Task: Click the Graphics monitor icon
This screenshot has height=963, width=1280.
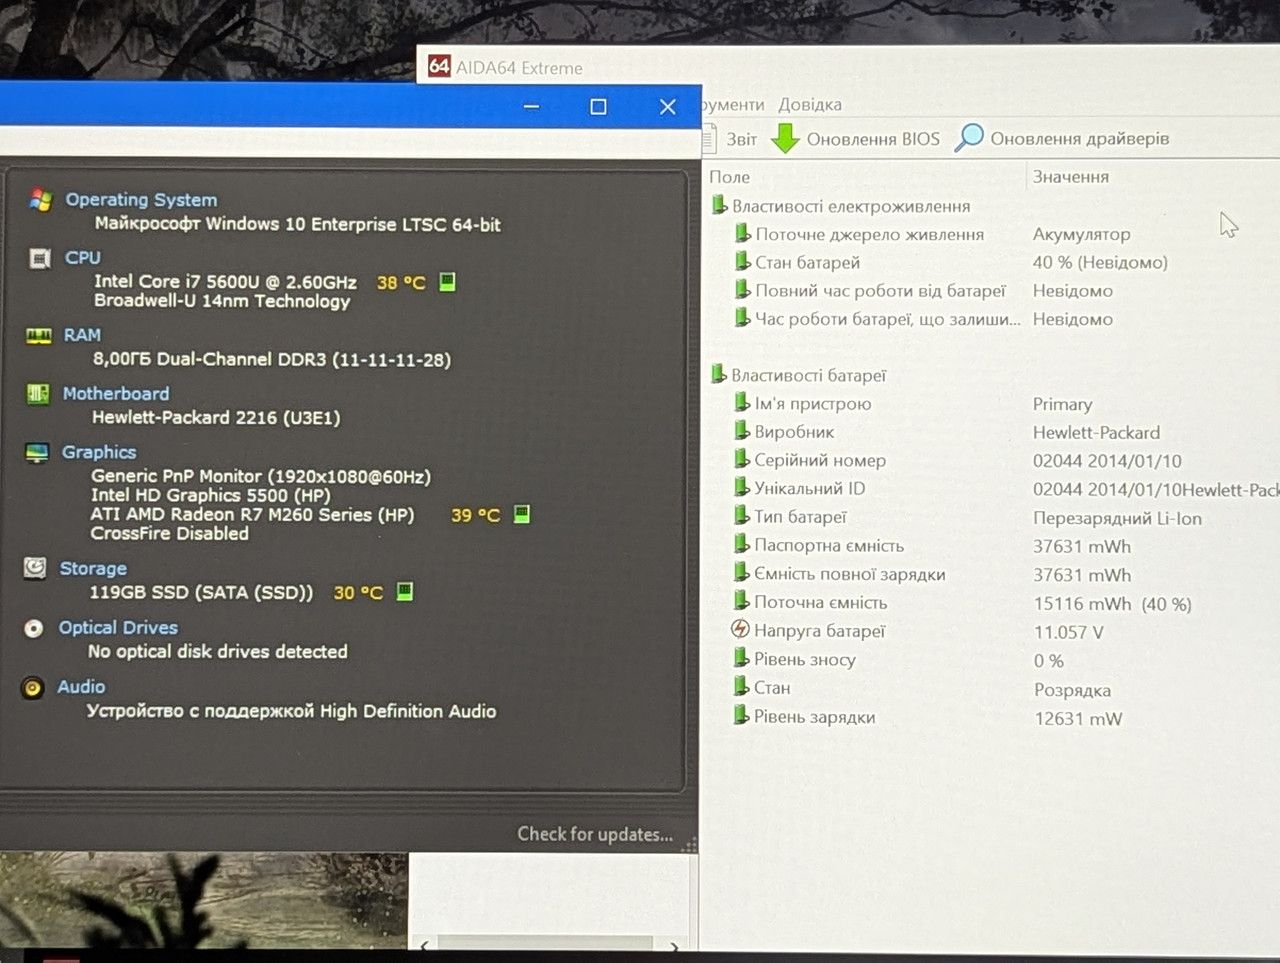Action: [37, 453]
